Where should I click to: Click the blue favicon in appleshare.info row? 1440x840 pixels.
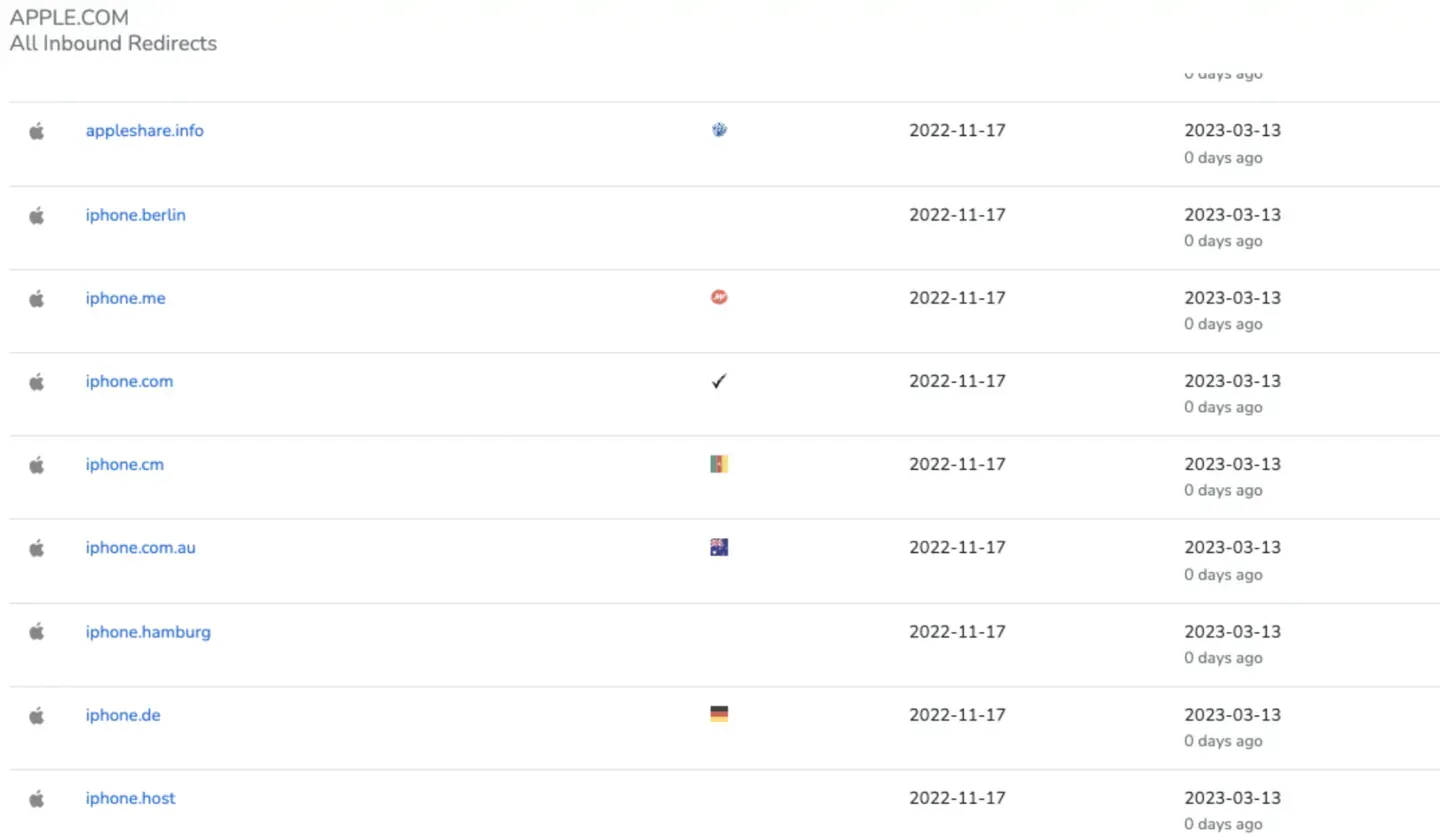(x=719, y=130)
